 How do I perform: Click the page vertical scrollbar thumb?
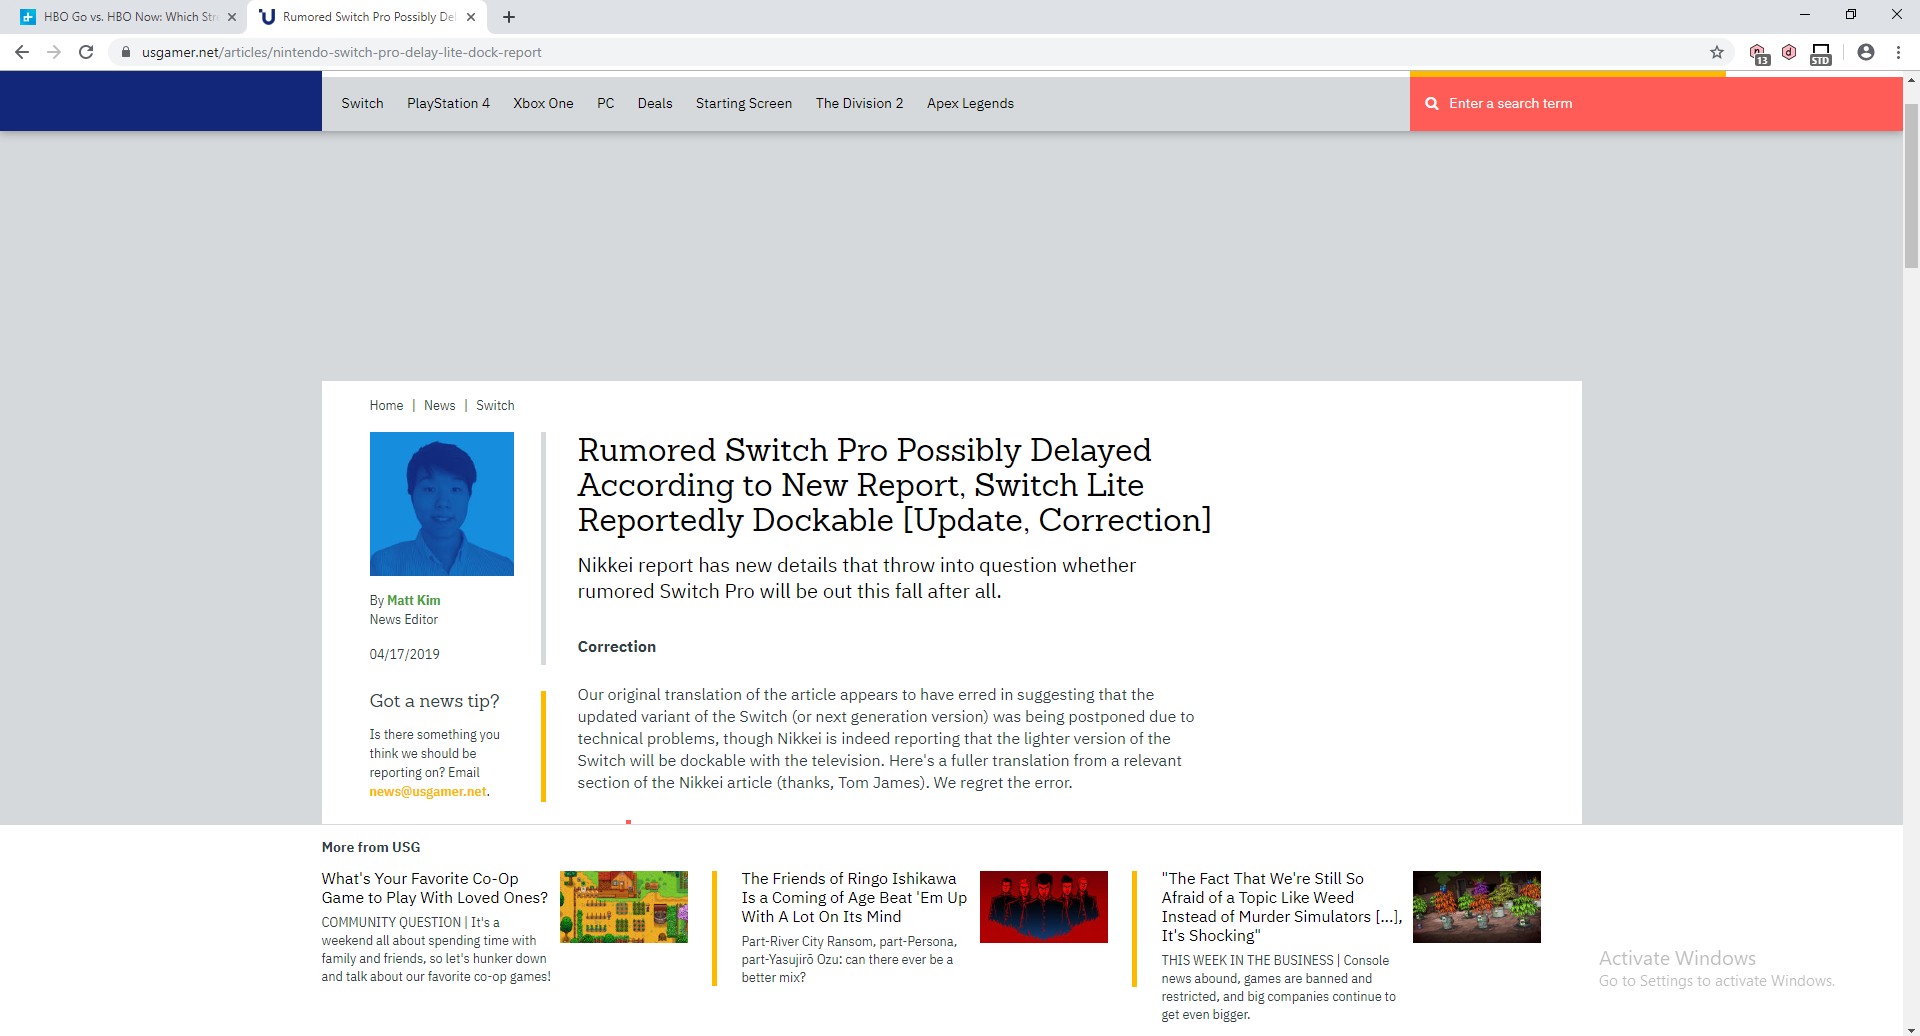1911,185
